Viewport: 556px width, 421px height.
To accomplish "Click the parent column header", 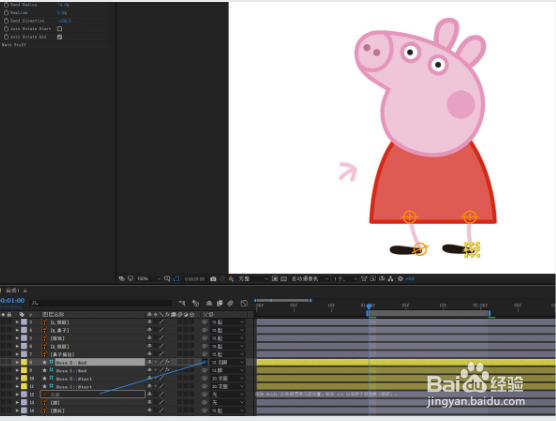I will 208,314.
